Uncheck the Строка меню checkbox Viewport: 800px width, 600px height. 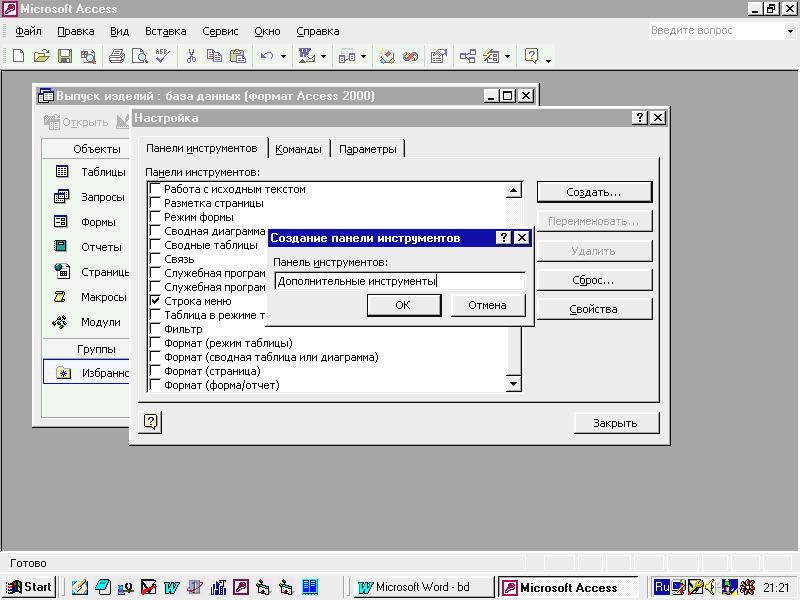[155, 301]
